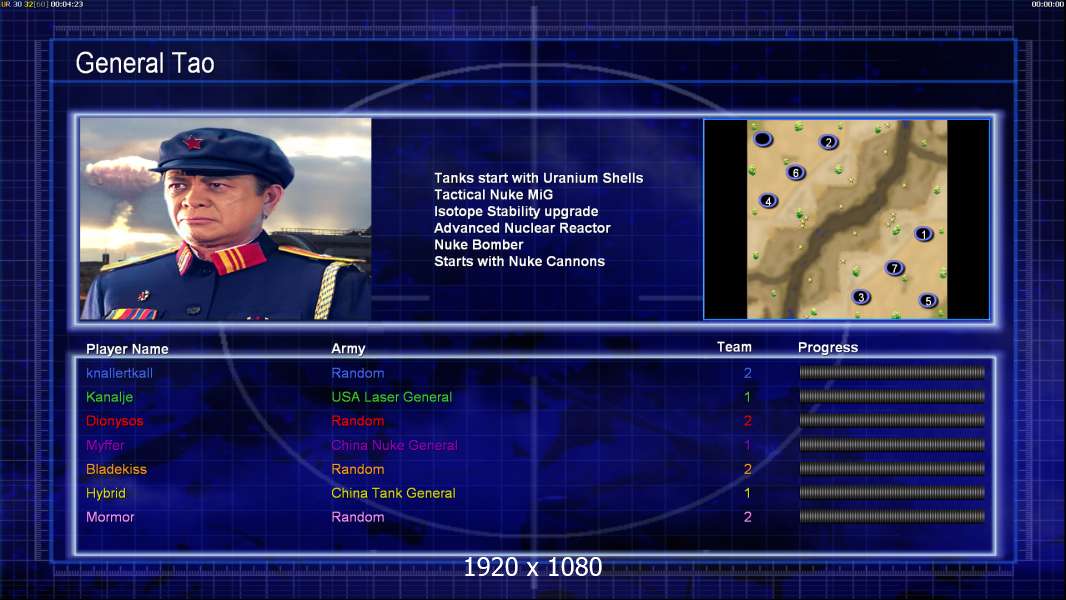The height and width of the screenshot is (600, 1066).
Task: Click the Player Name column header
Action: coord(127,349)
